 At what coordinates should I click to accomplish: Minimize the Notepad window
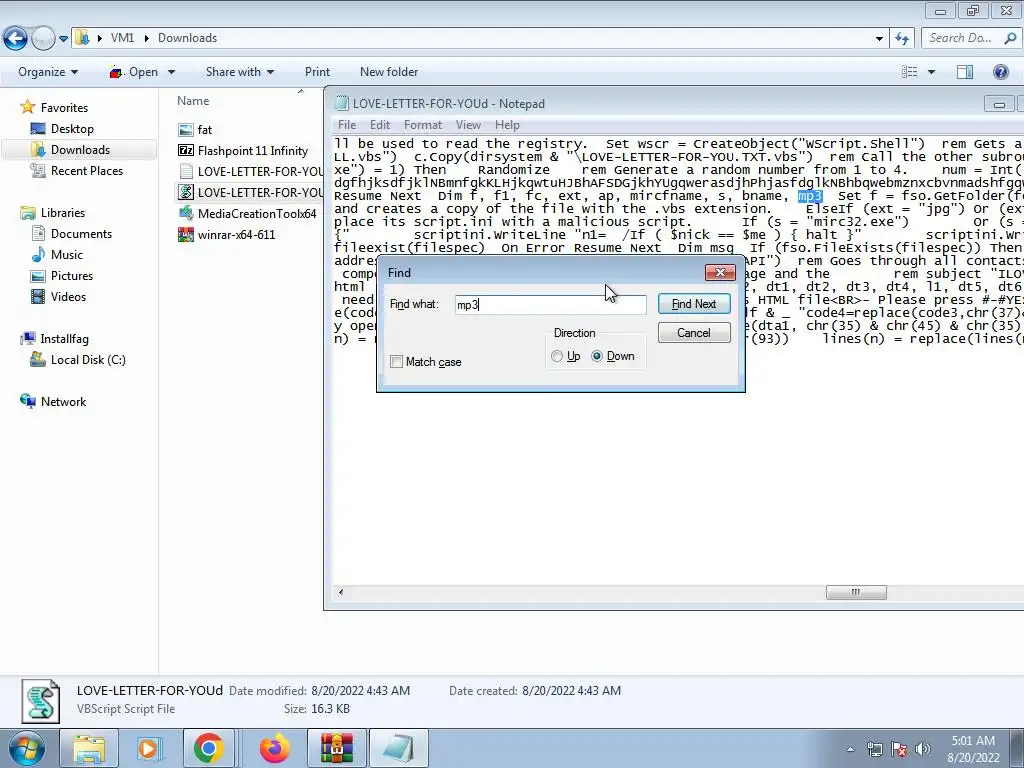[x=999, y=104]
